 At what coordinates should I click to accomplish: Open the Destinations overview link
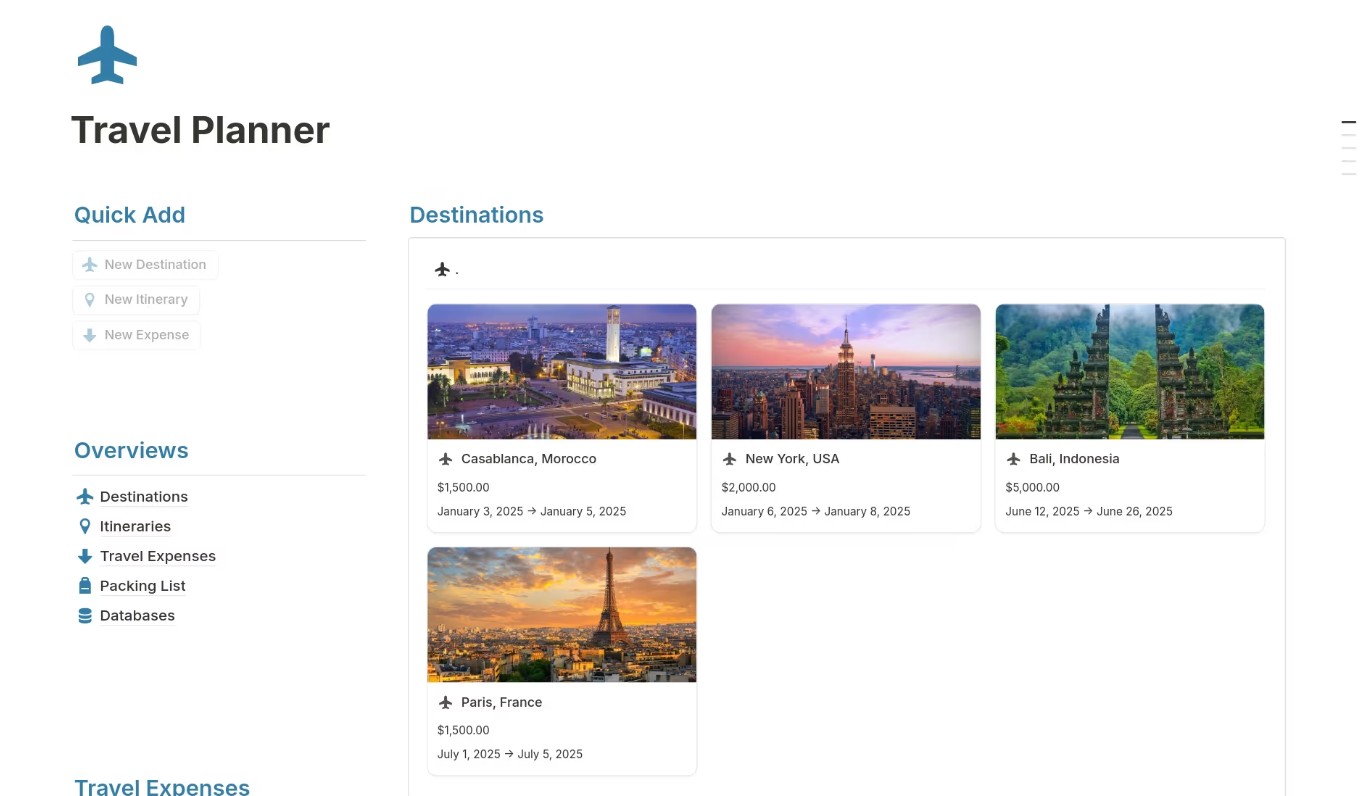click(x=143, y=497)
